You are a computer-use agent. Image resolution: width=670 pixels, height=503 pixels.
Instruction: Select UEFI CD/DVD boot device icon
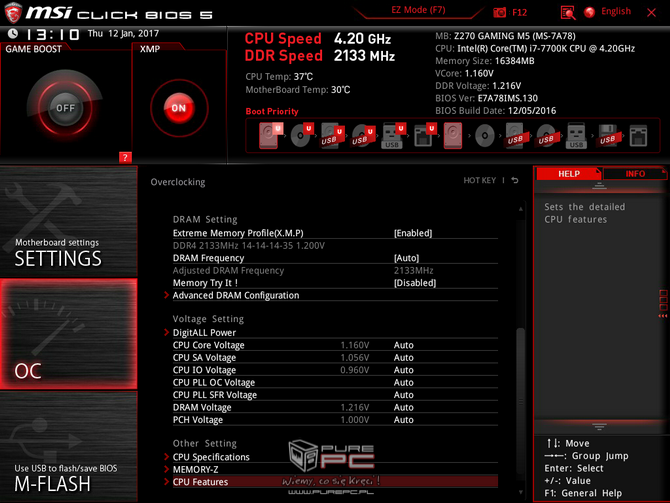(x=302, y=135)
